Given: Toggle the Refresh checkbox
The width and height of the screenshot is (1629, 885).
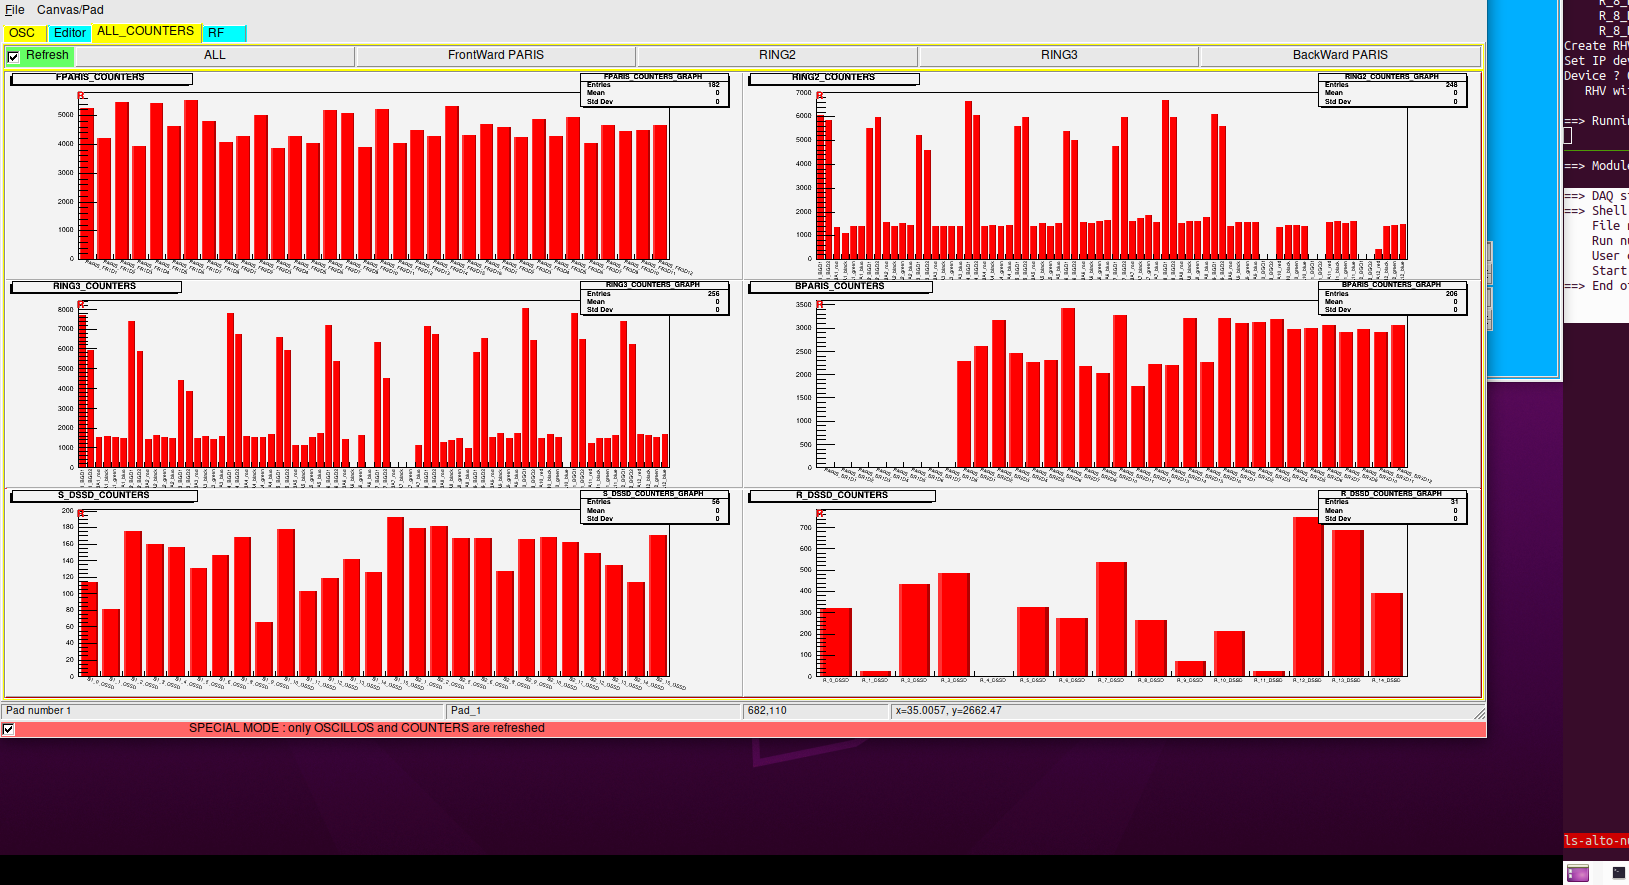Looking at the screenshot, I should click(13, 57).
